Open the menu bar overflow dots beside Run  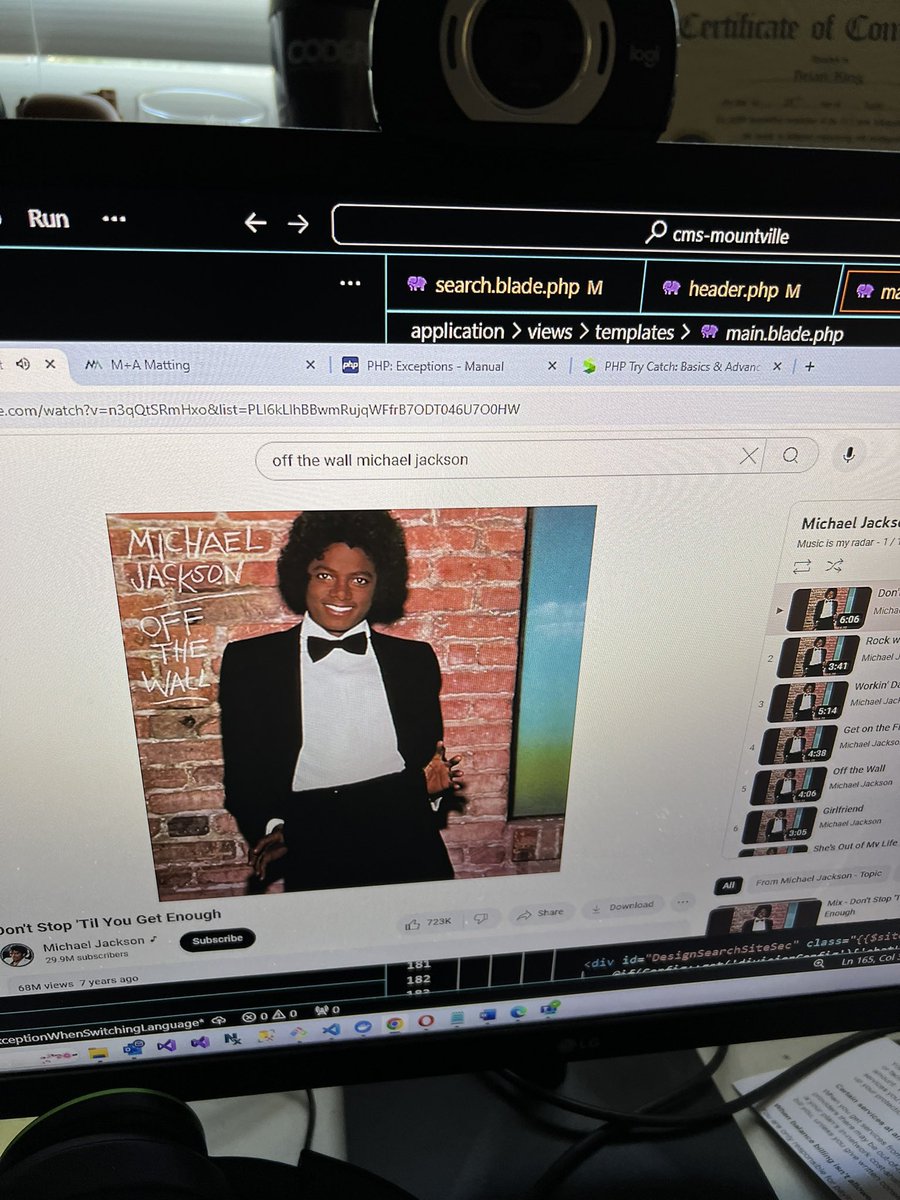tap(115, 219)
